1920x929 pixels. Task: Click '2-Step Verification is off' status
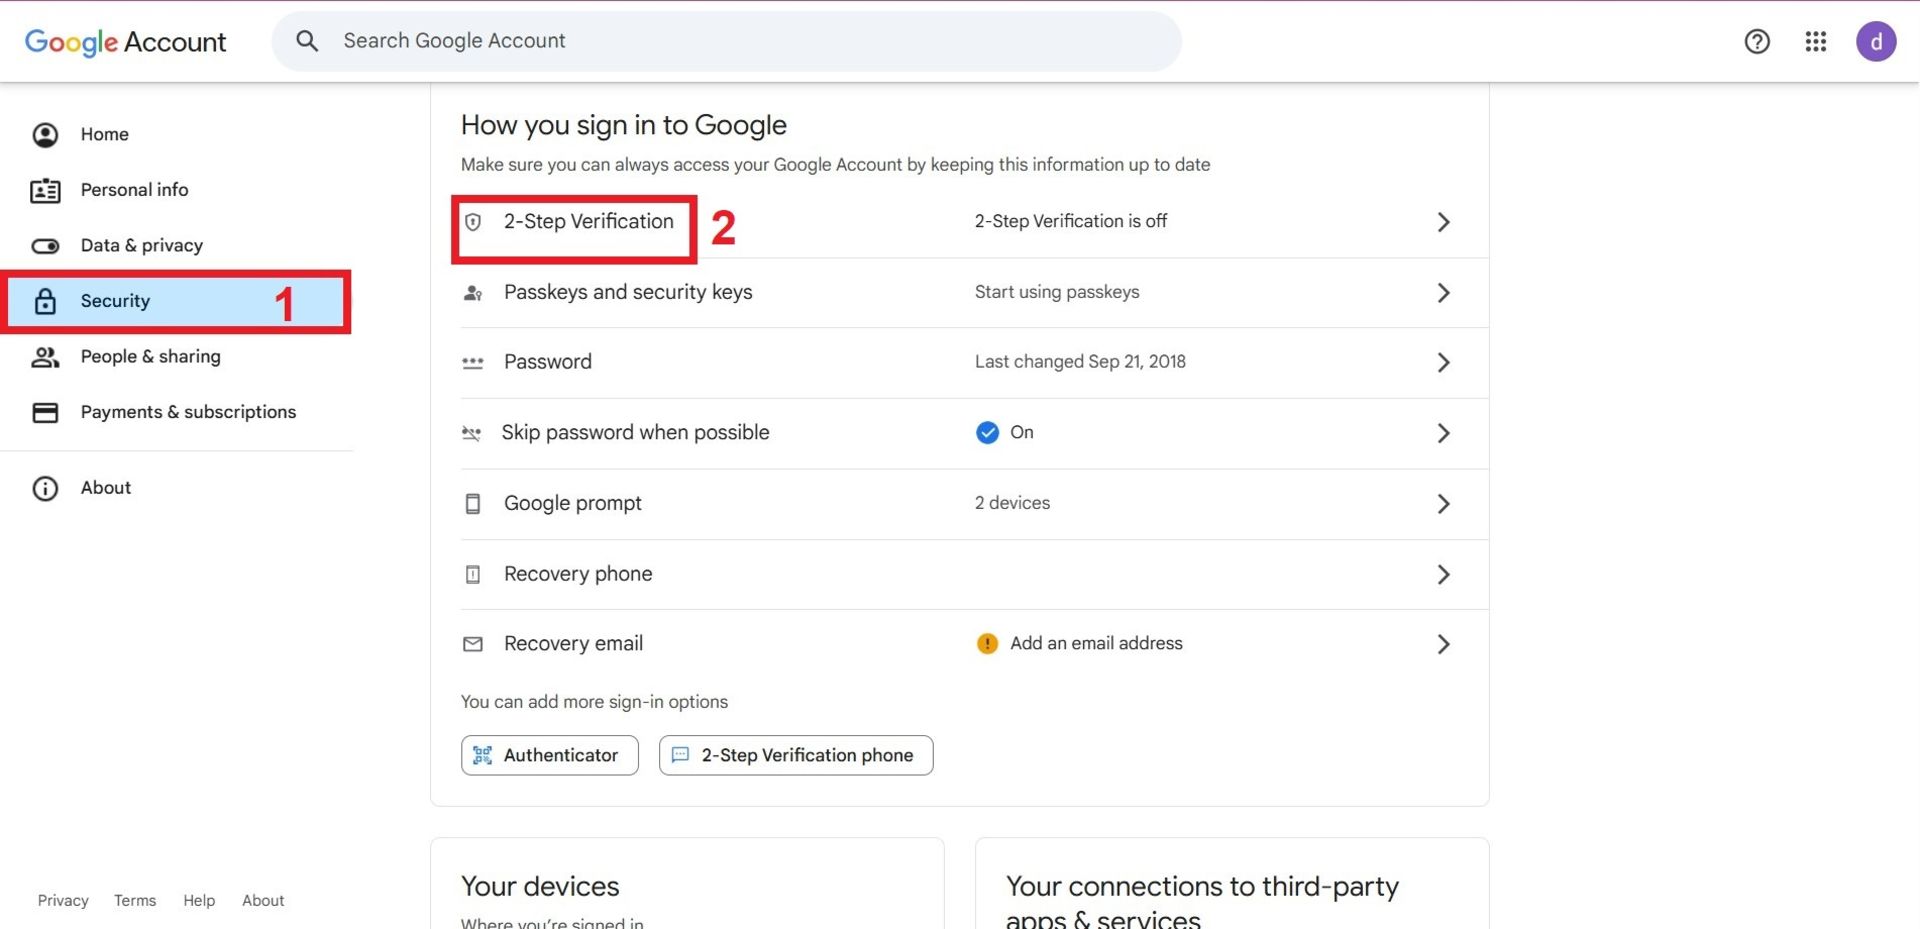1071,221
